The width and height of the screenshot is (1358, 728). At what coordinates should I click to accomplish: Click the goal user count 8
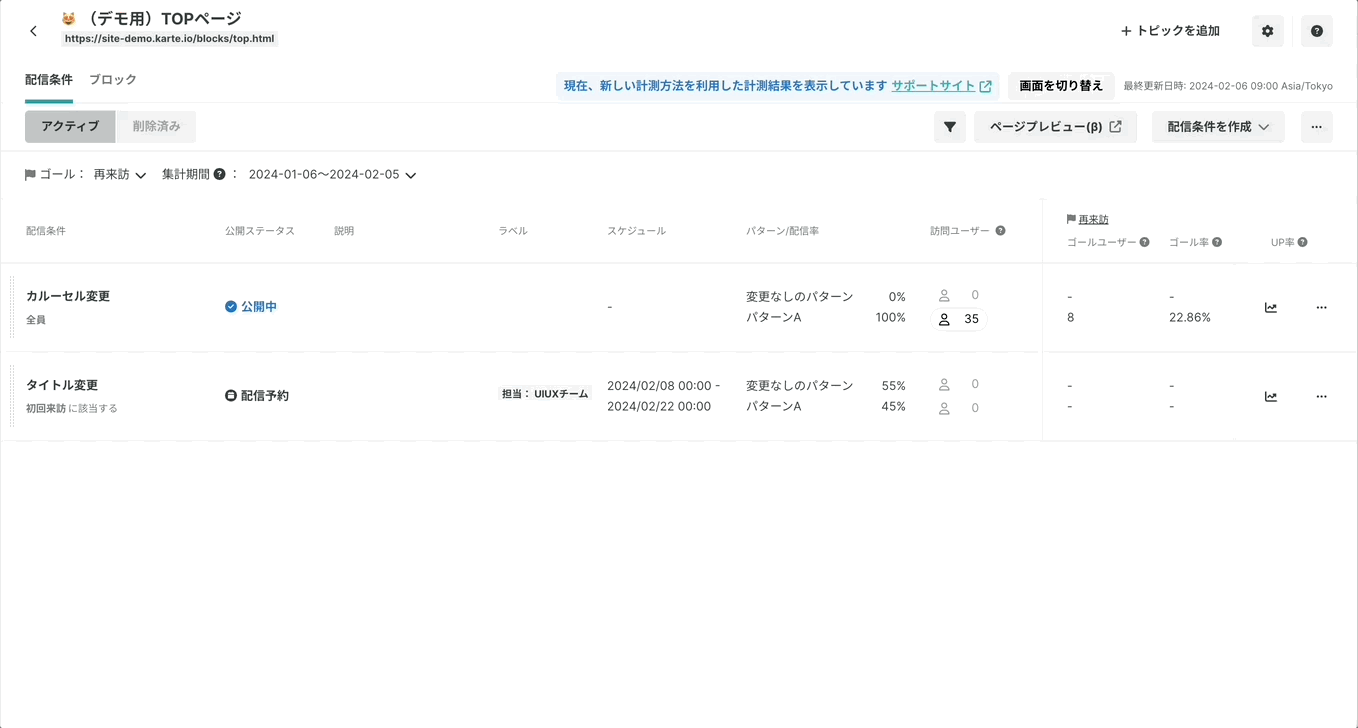click(1071, 318)
